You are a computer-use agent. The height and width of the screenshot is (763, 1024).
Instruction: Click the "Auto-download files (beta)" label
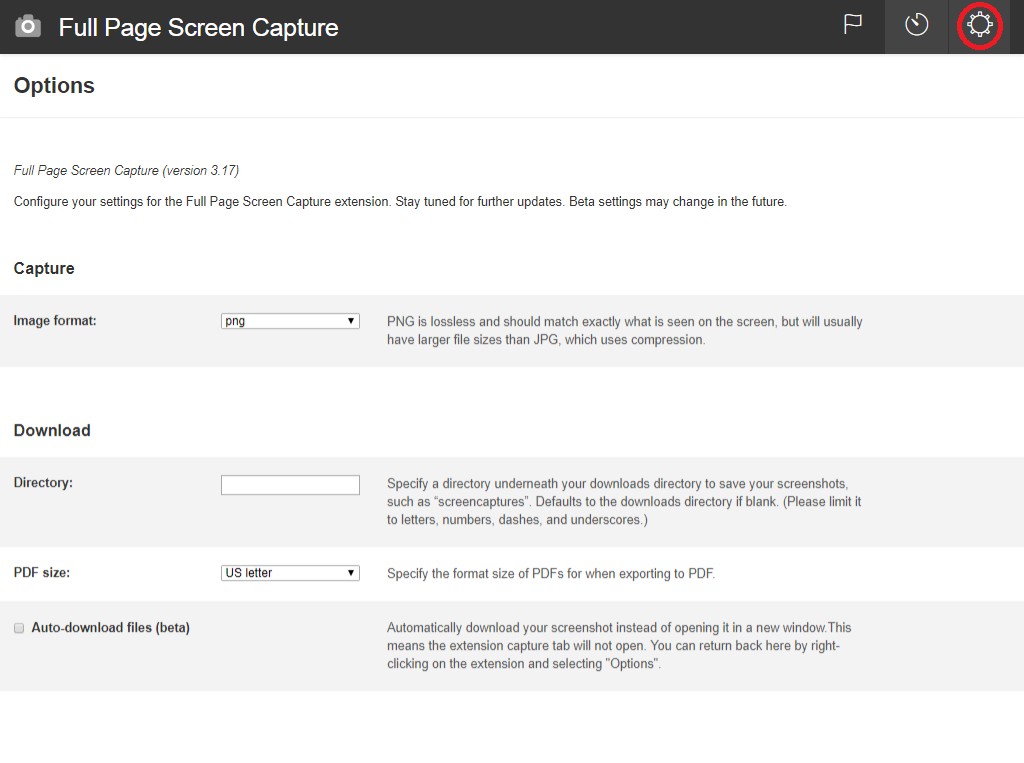110,628
